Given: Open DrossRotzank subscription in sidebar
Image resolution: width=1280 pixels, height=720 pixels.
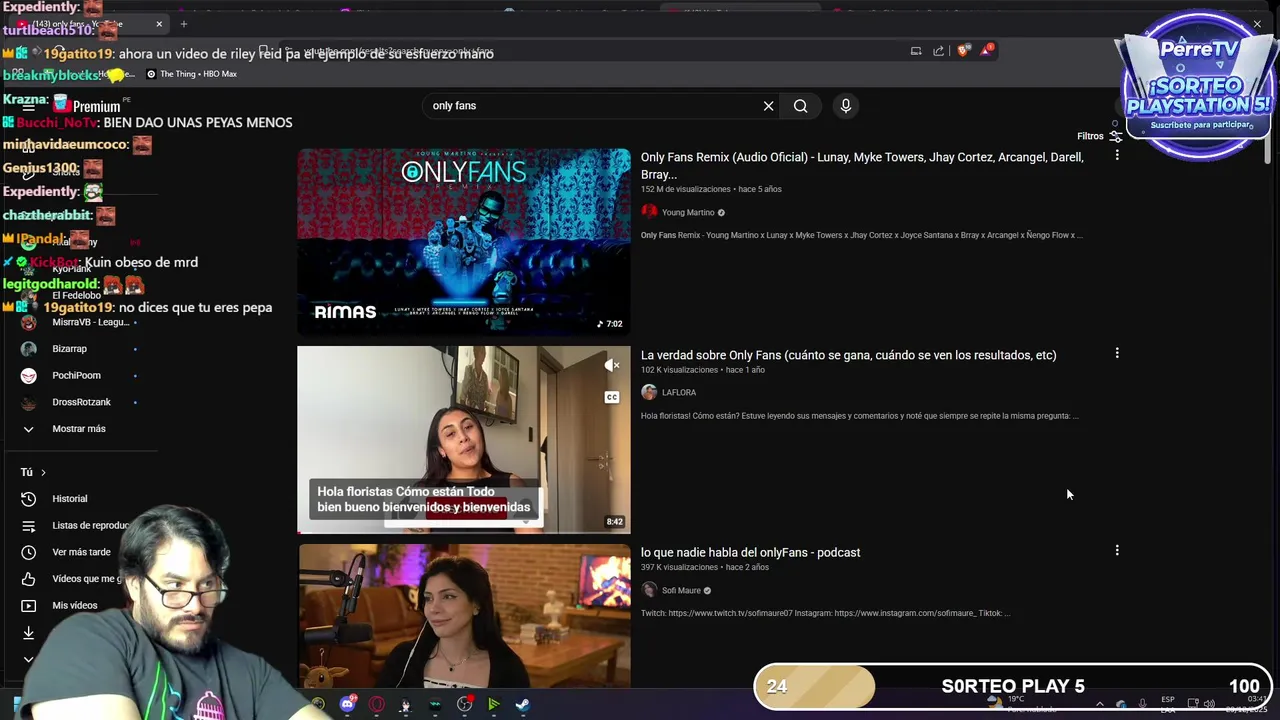Looking at the screenshot, I should coord(80,402).
